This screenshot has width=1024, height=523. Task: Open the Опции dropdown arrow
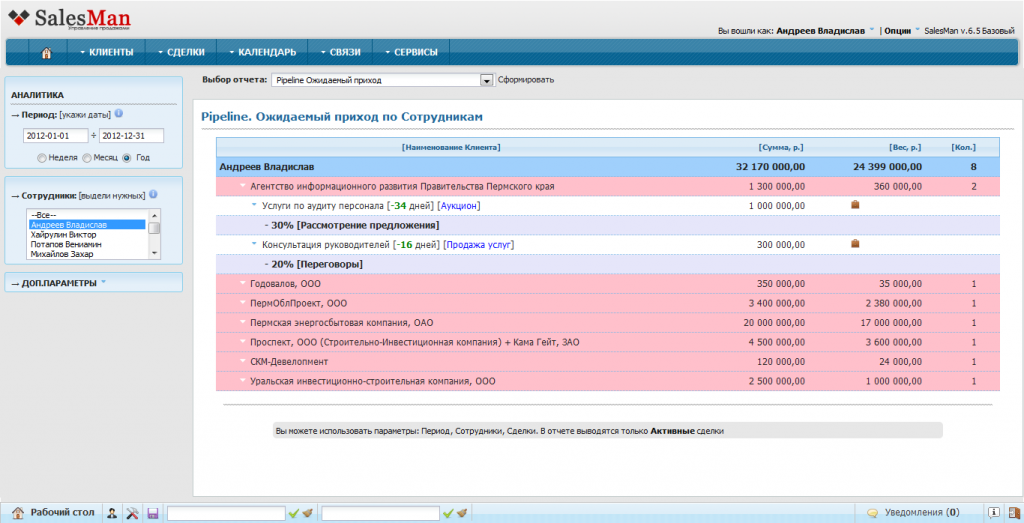[x=917, y=30]
